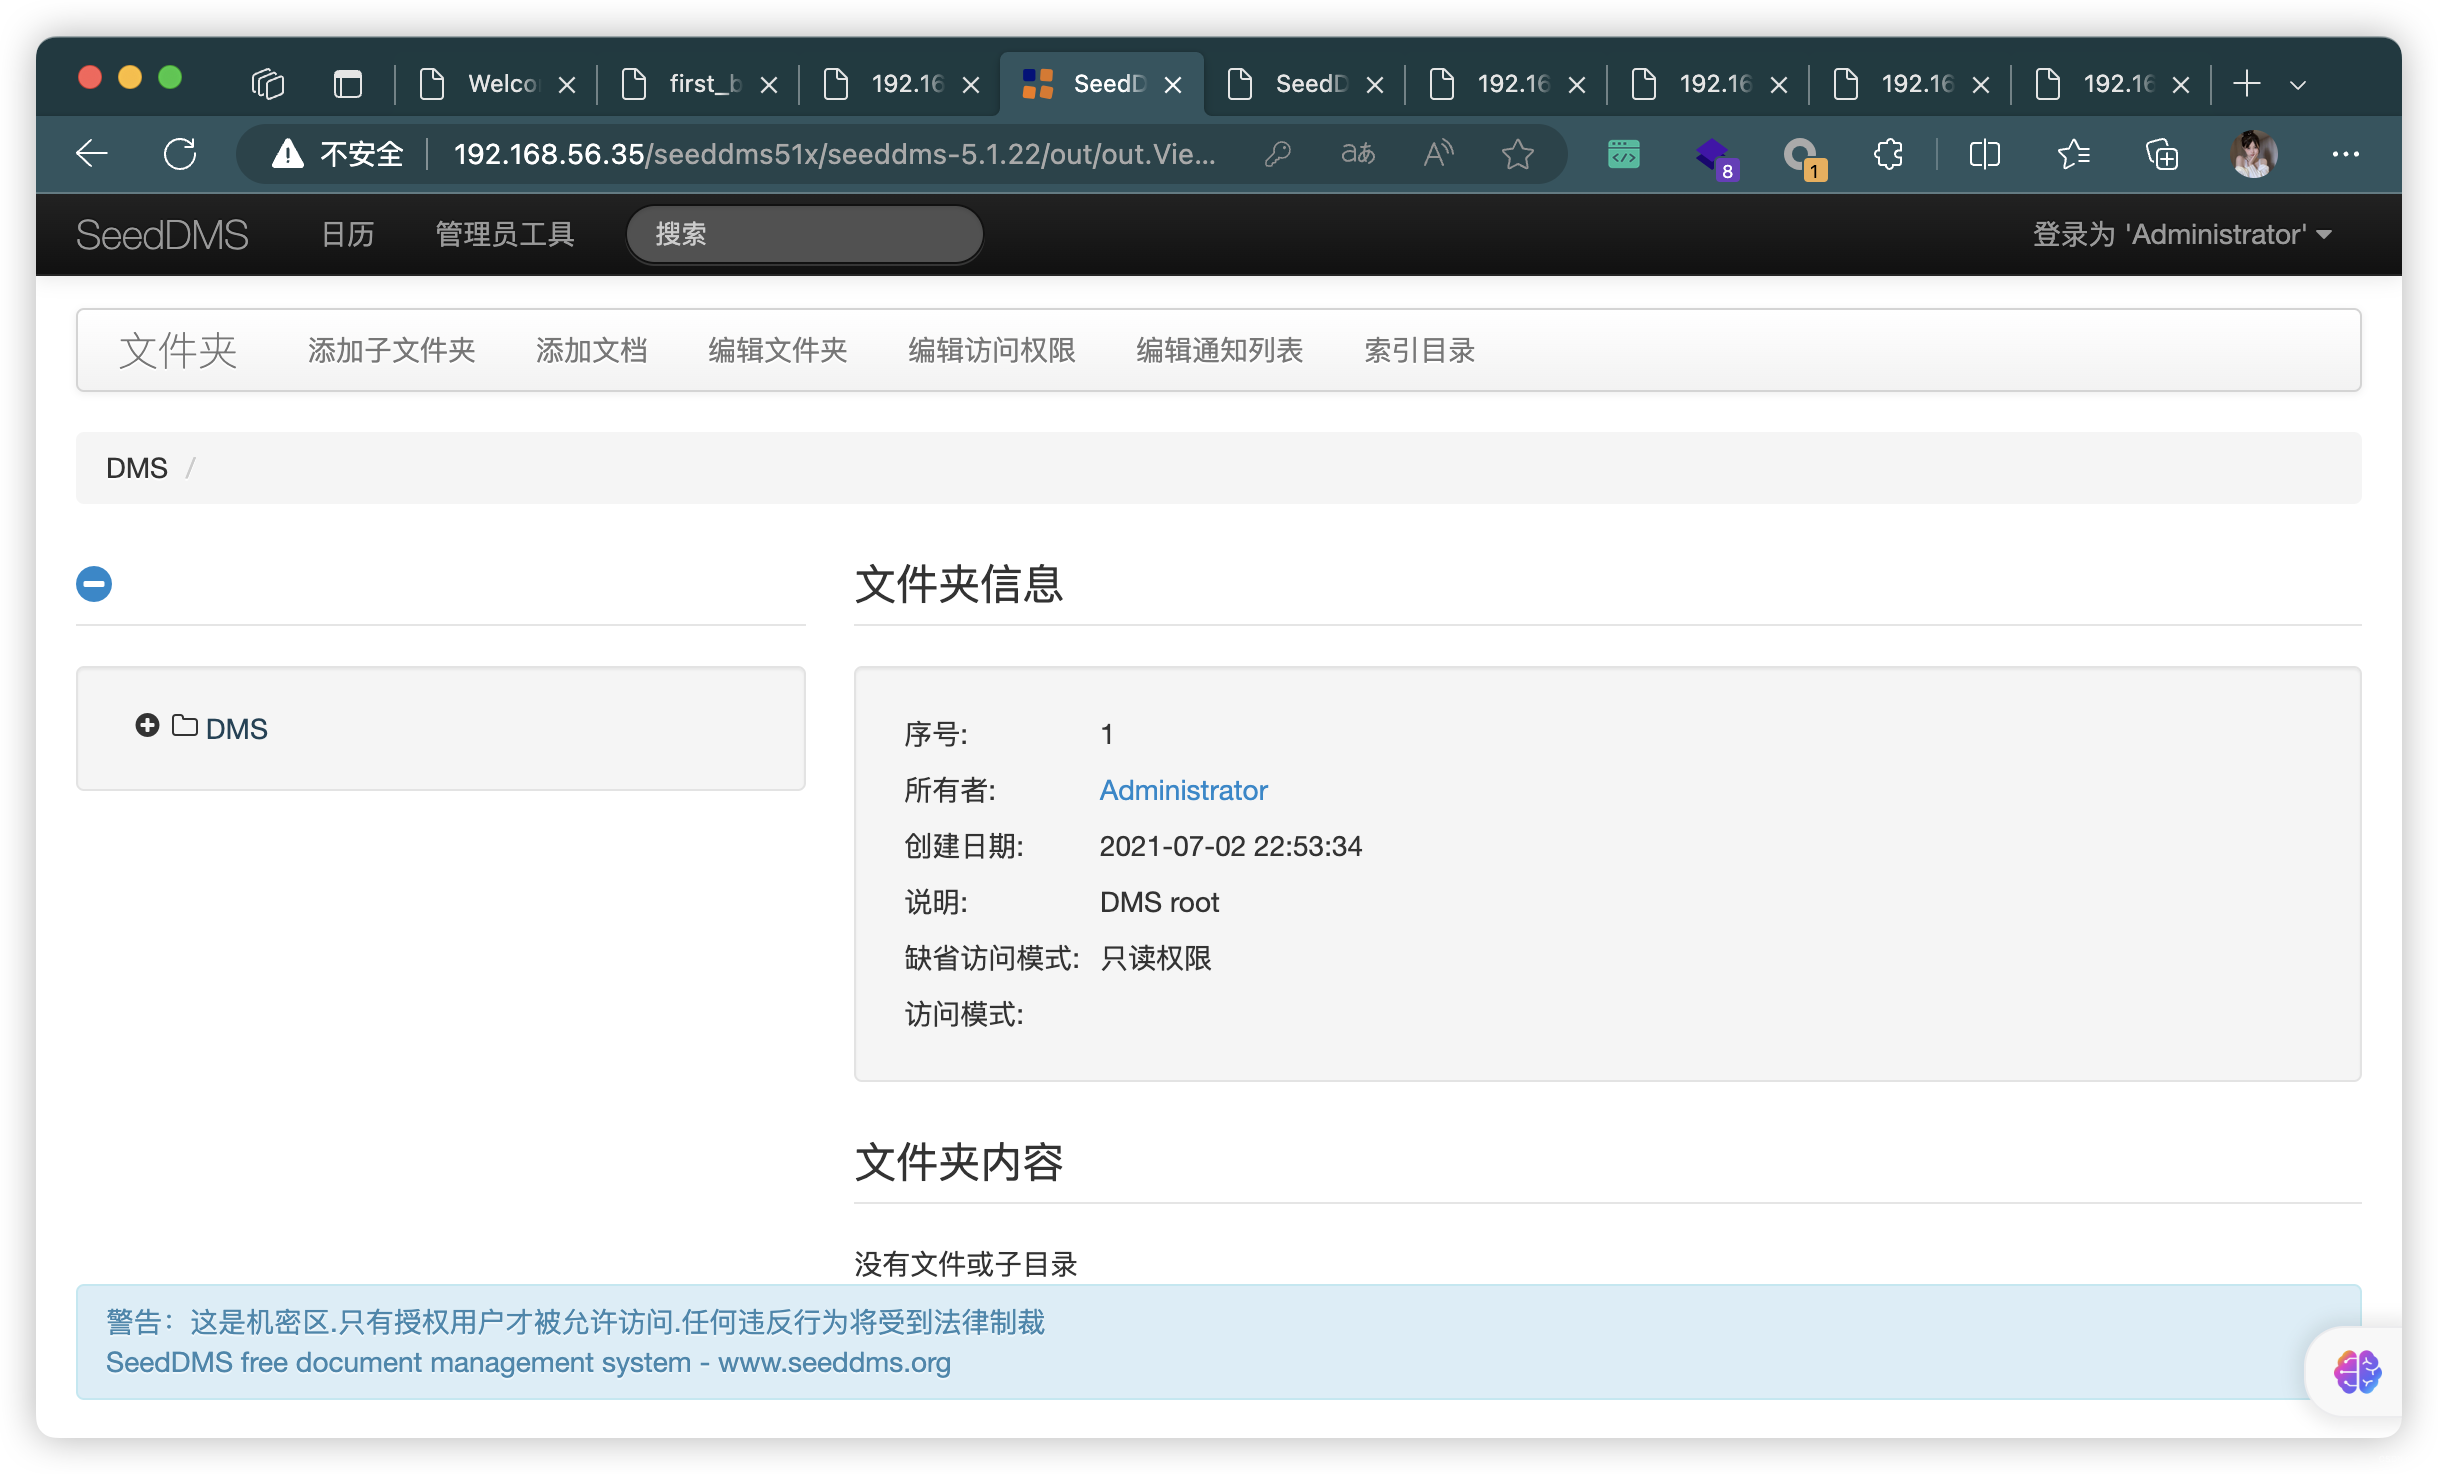
Task: Click the 文件夹 navigation title
Action: click(178, 350)
